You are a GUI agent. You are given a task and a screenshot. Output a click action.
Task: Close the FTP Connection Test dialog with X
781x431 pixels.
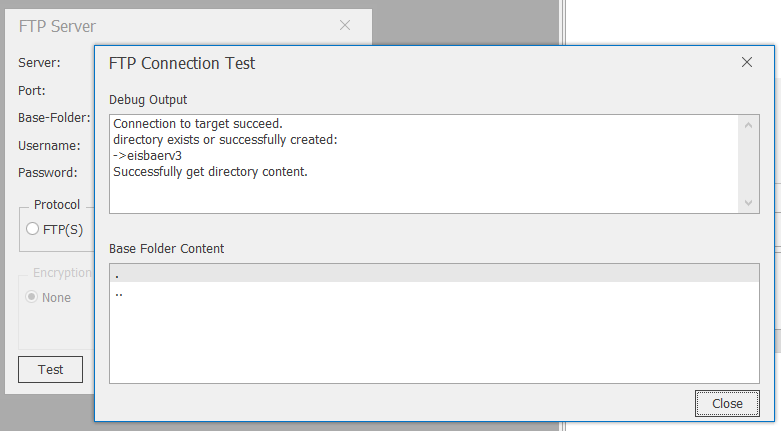(747, 62)
